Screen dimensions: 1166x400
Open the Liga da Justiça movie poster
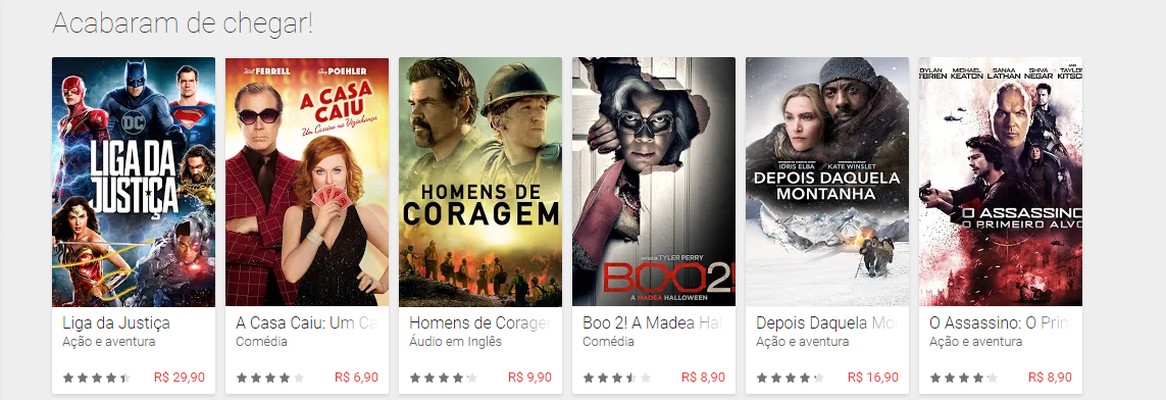click(x=133, y=181)
